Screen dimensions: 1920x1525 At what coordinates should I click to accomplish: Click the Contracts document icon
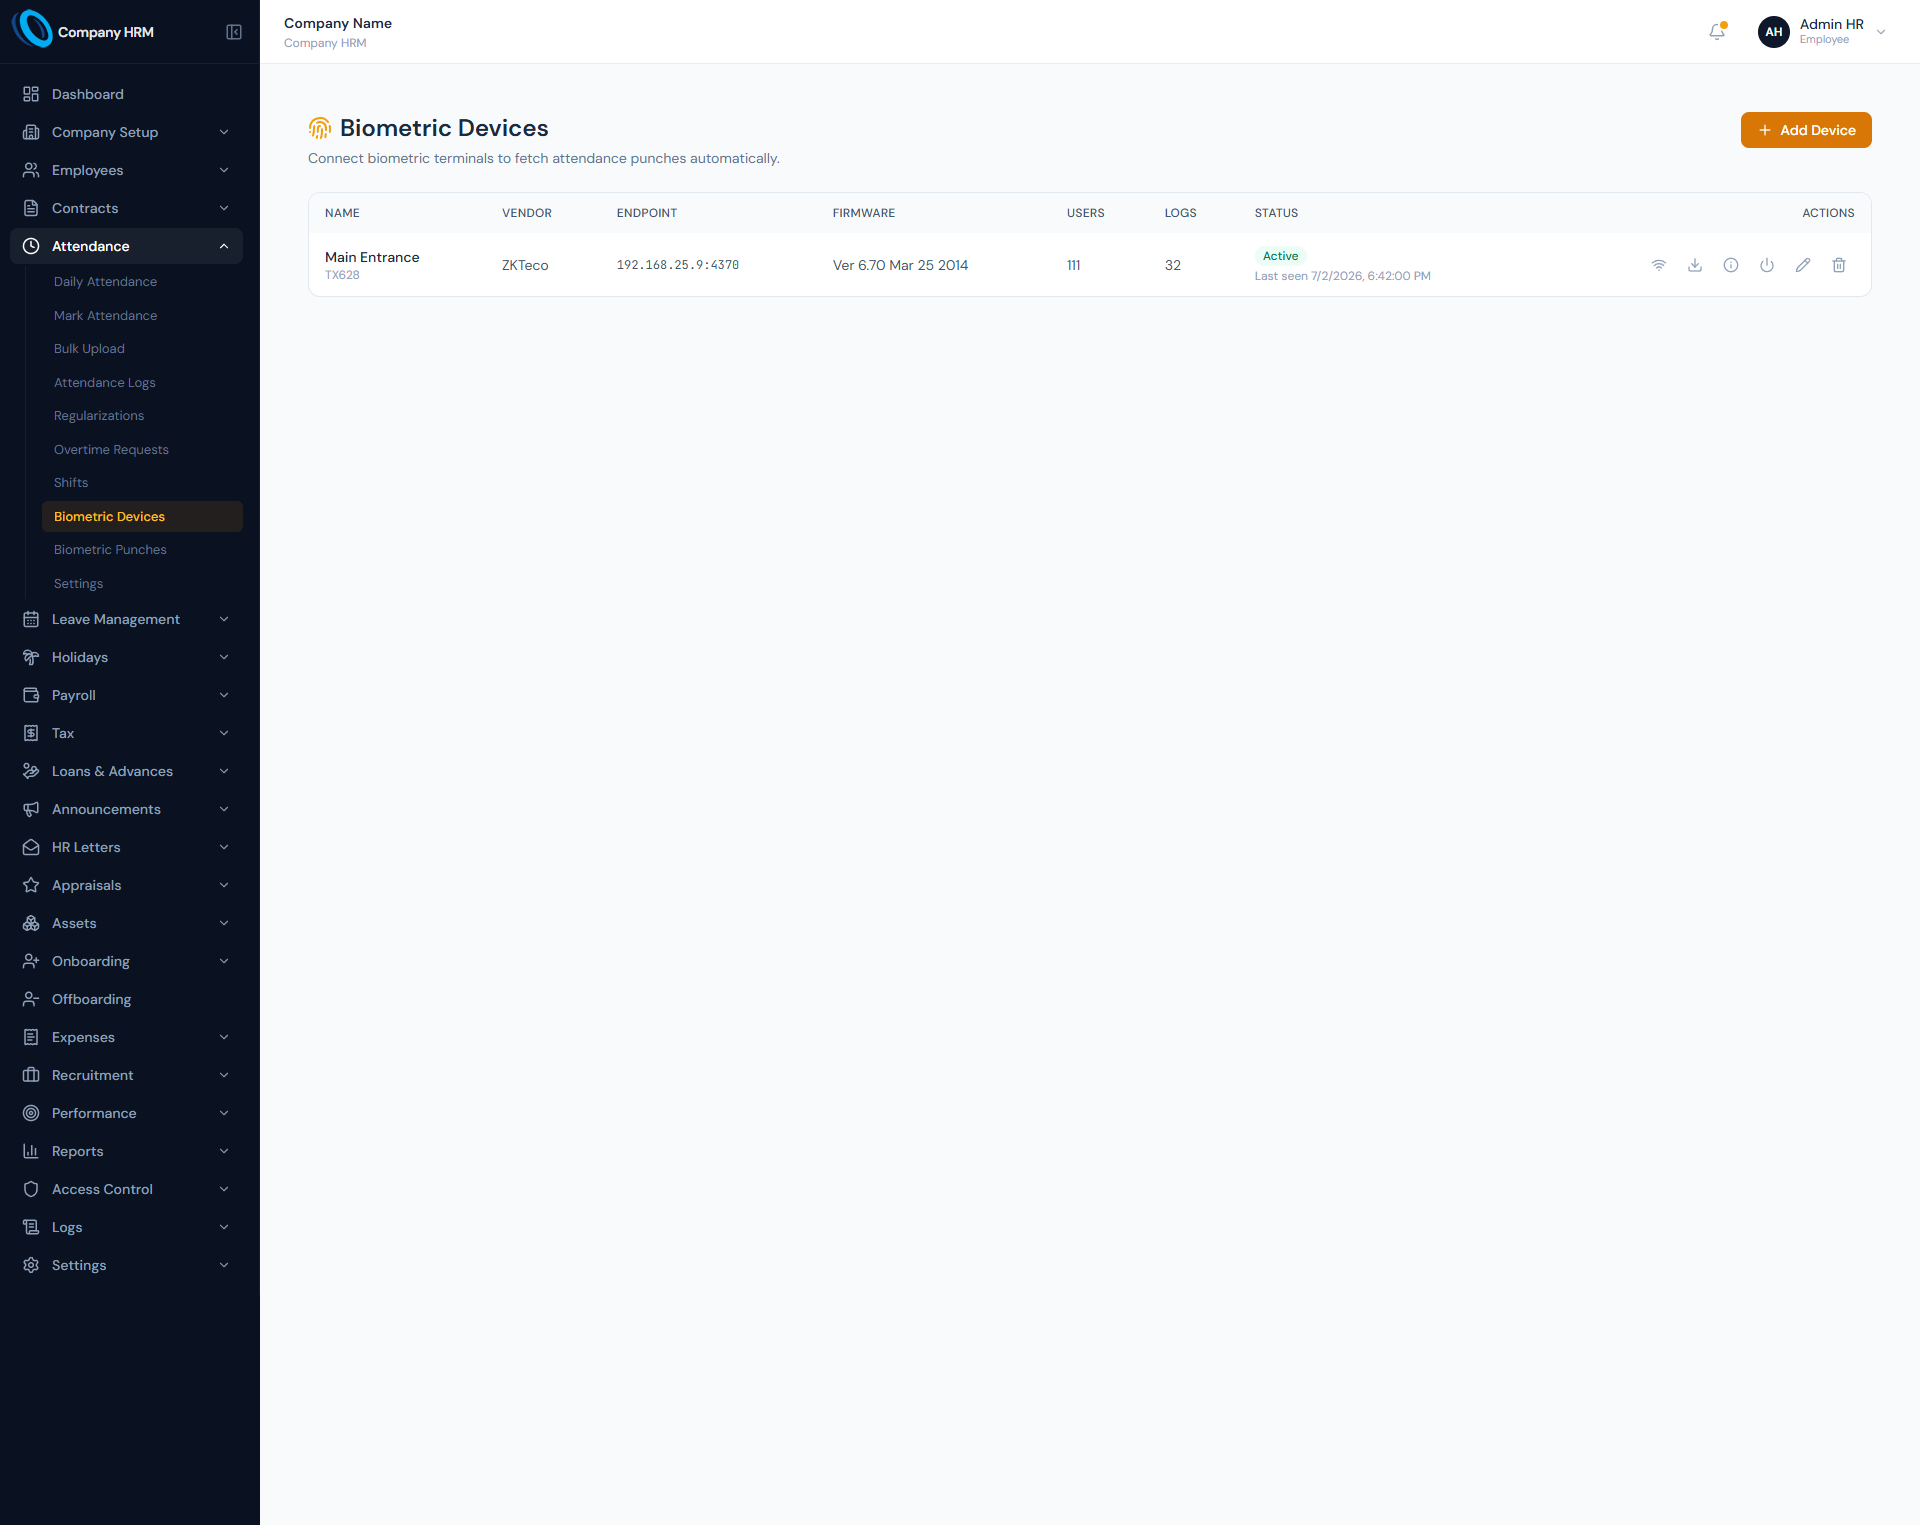pyautogui.click(x=31, y=208)
